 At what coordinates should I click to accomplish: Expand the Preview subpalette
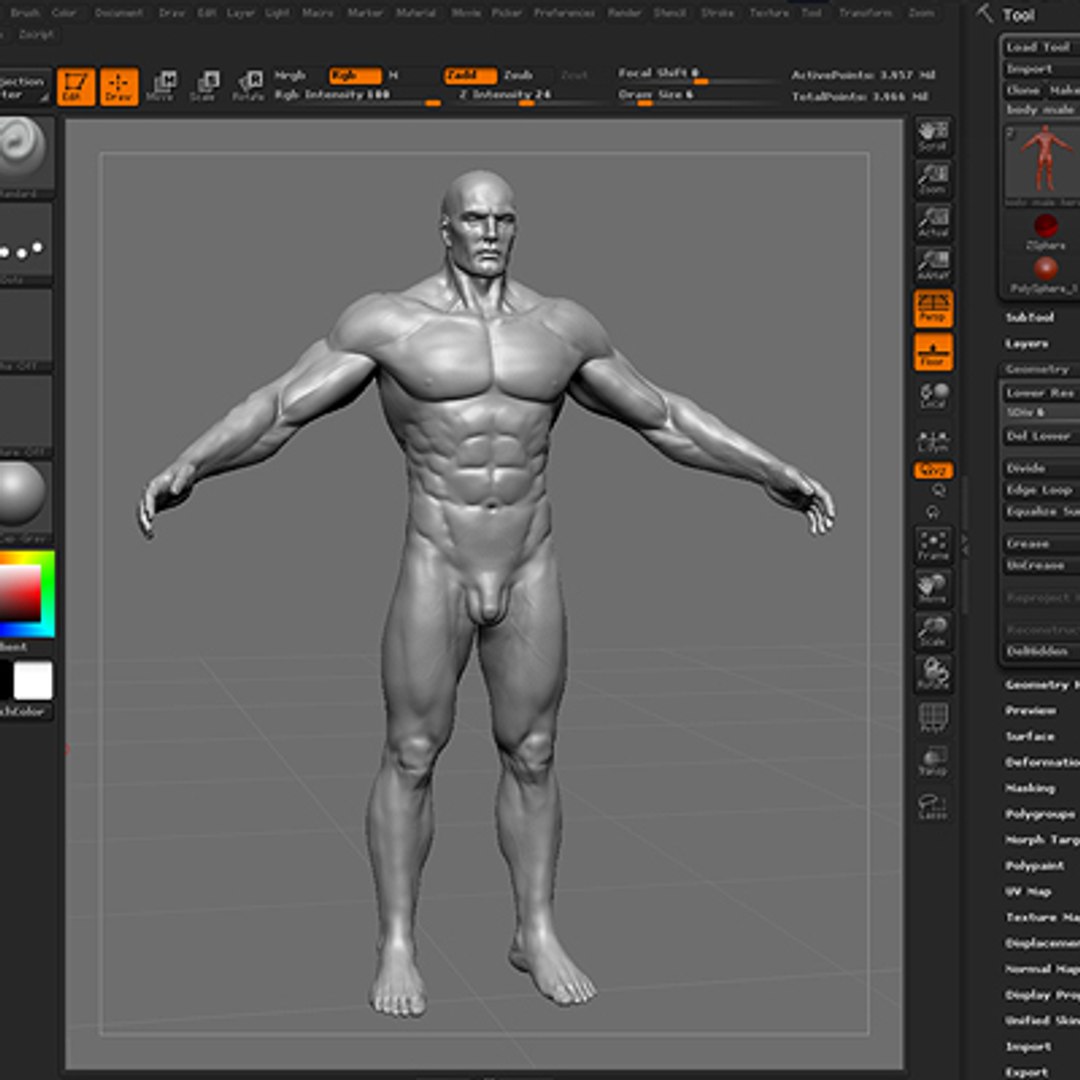[x=1030, y=710]
